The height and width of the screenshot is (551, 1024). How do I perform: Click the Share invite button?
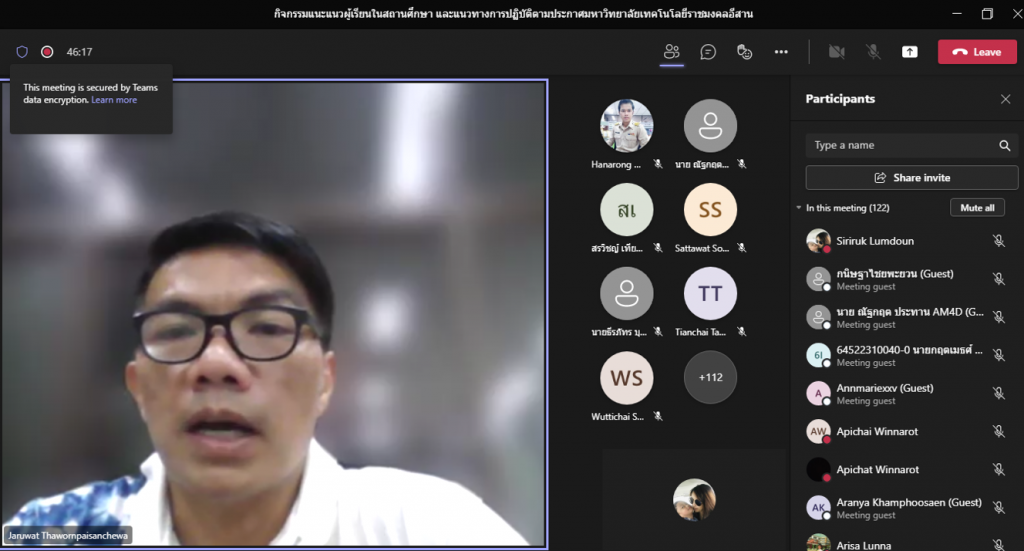point(911,178)
